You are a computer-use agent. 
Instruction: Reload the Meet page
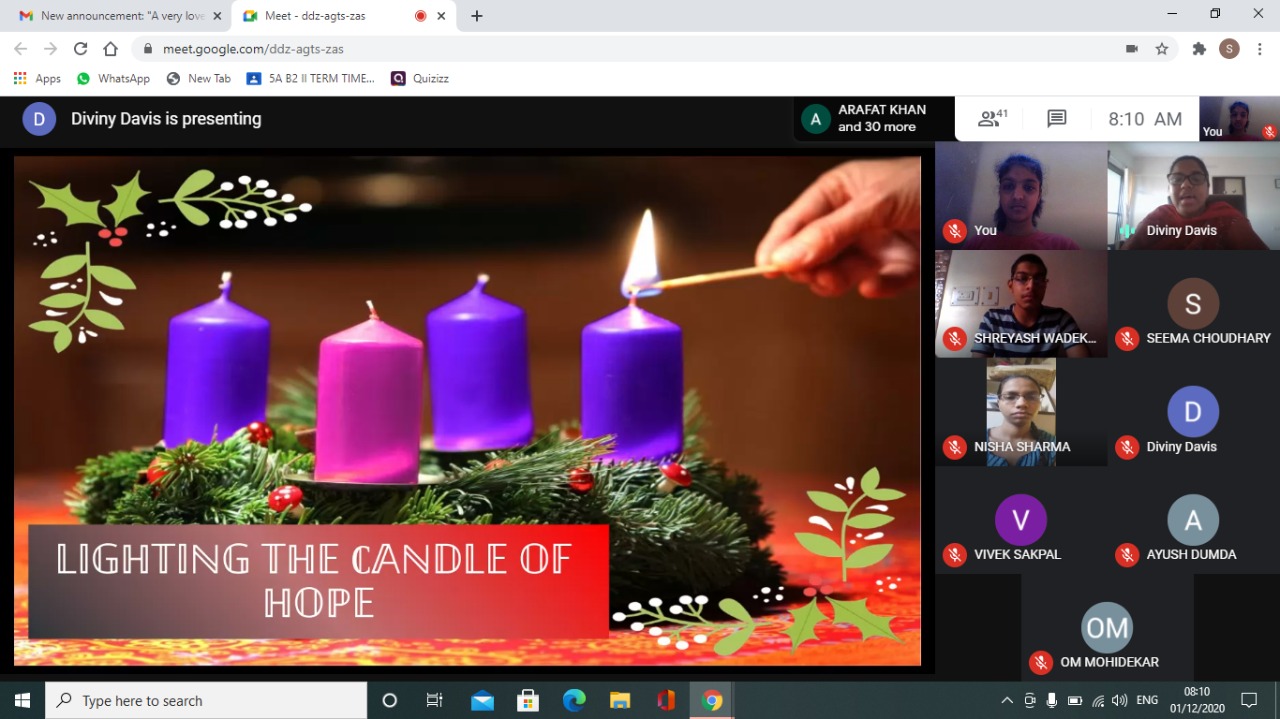click(x=80, y=48)
